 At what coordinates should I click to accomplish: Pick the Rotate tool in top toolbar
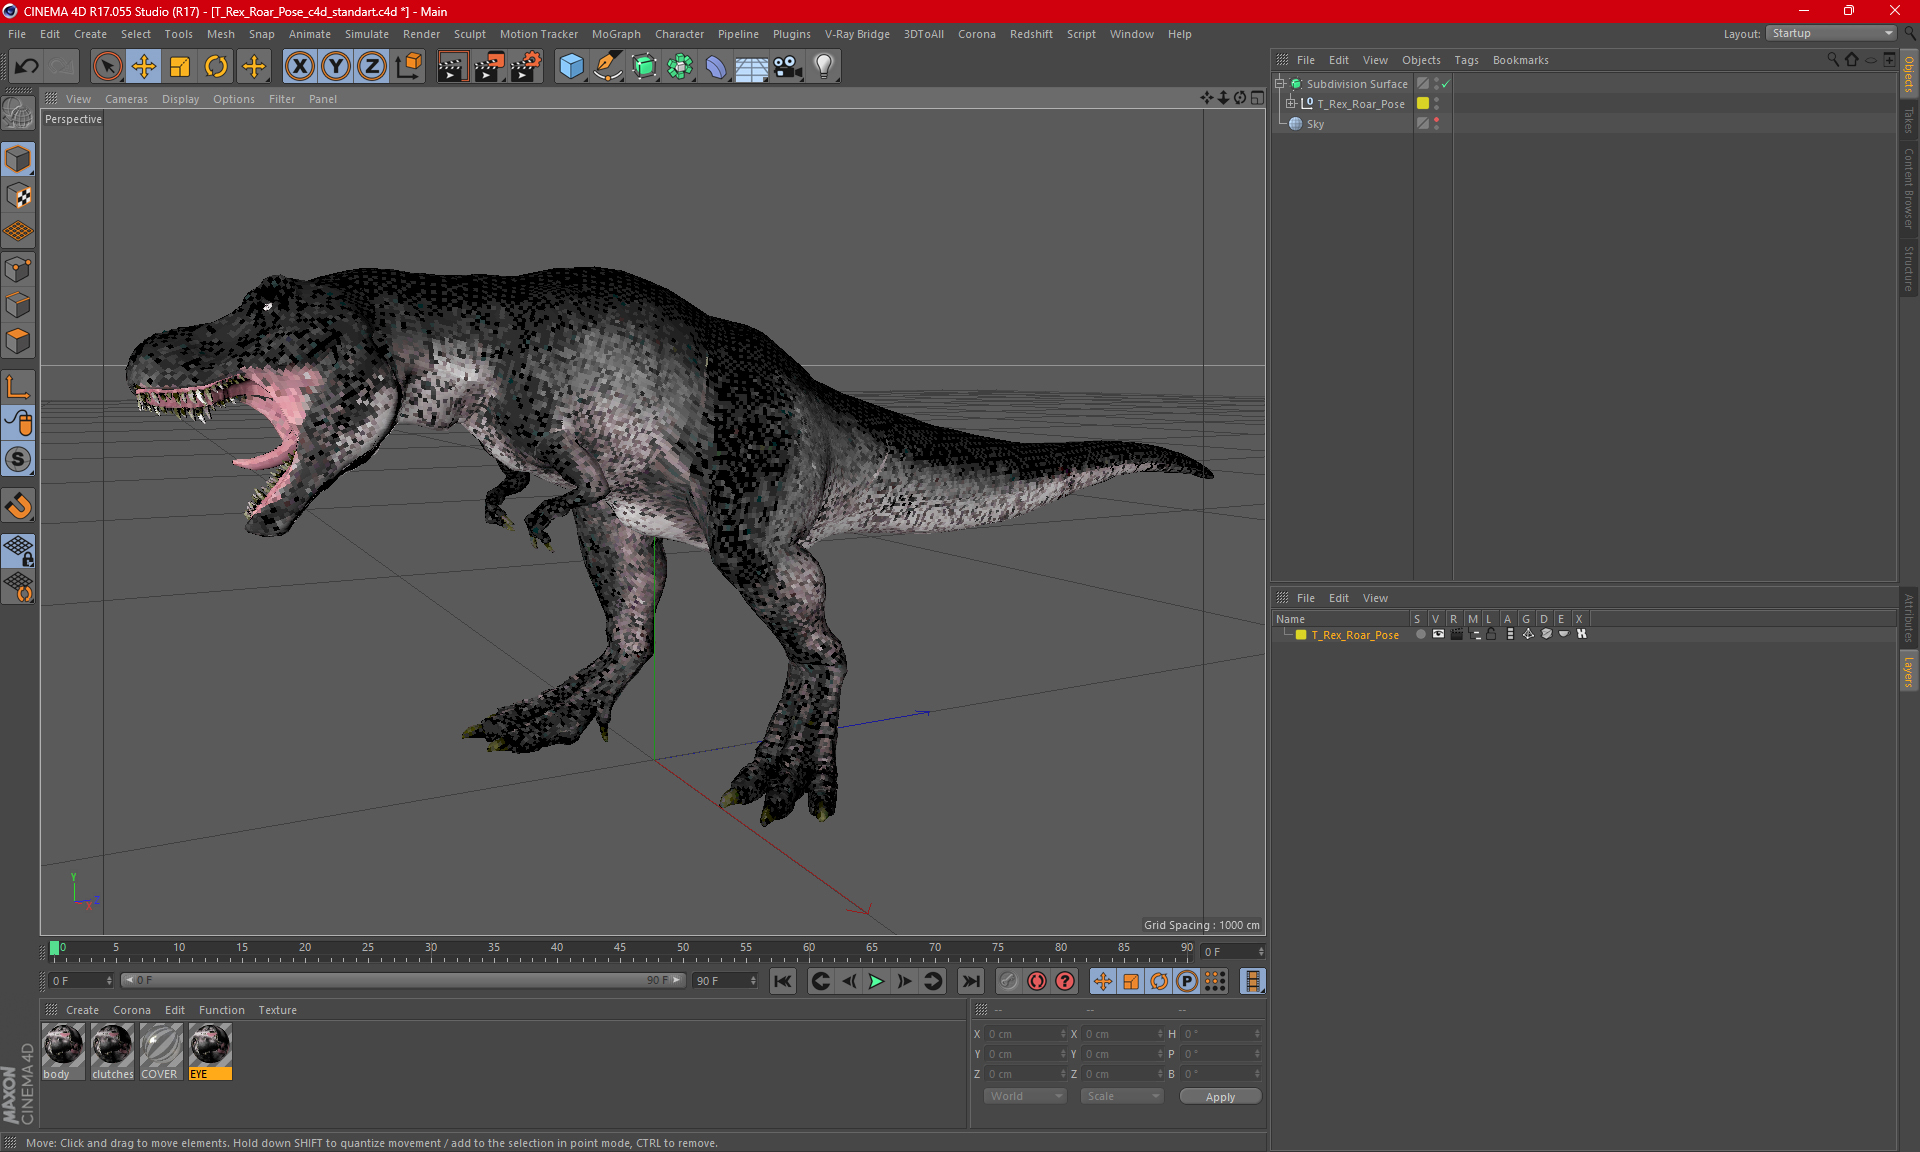pyautogui.click(x=216, y=66)
